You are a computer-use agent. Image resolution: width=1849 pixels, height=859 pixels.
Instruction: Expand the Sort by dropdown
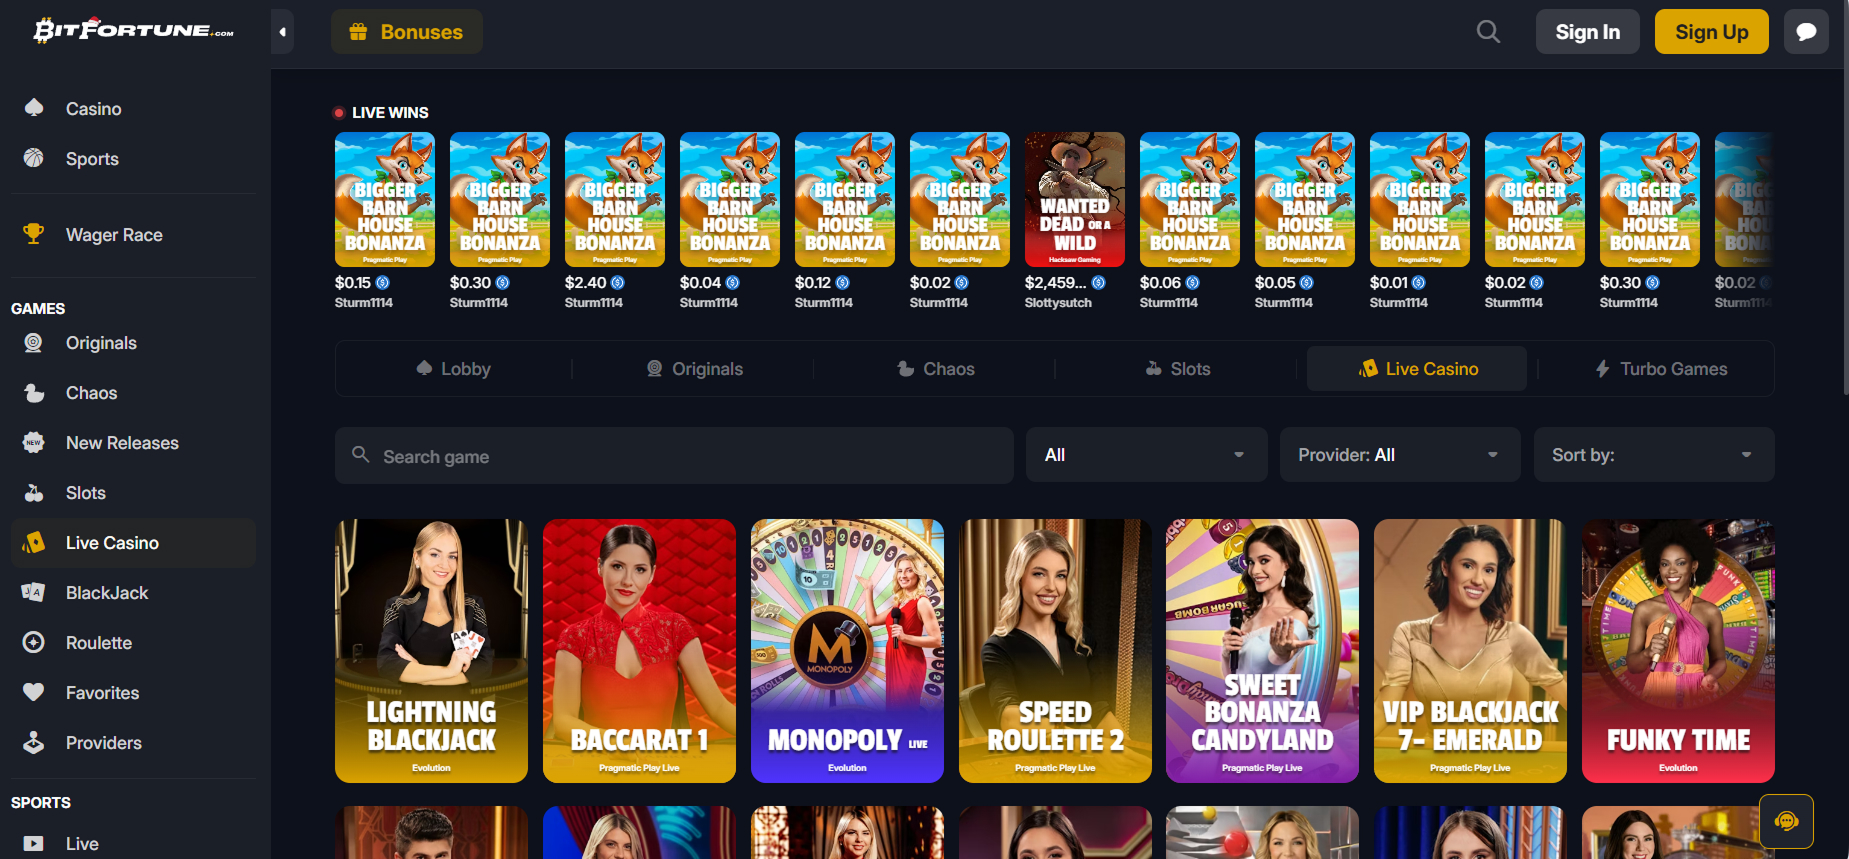(1653, 455)
